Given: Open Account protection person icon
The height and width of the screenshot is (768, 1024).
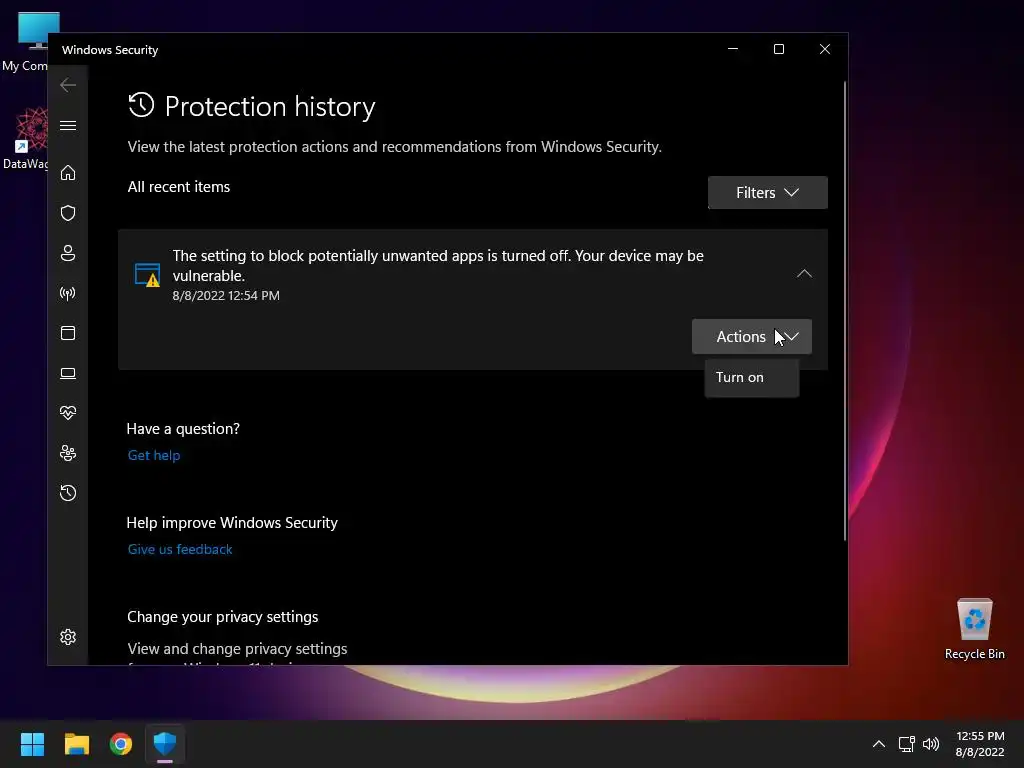Looking at the screenshot, I should 68,253.
